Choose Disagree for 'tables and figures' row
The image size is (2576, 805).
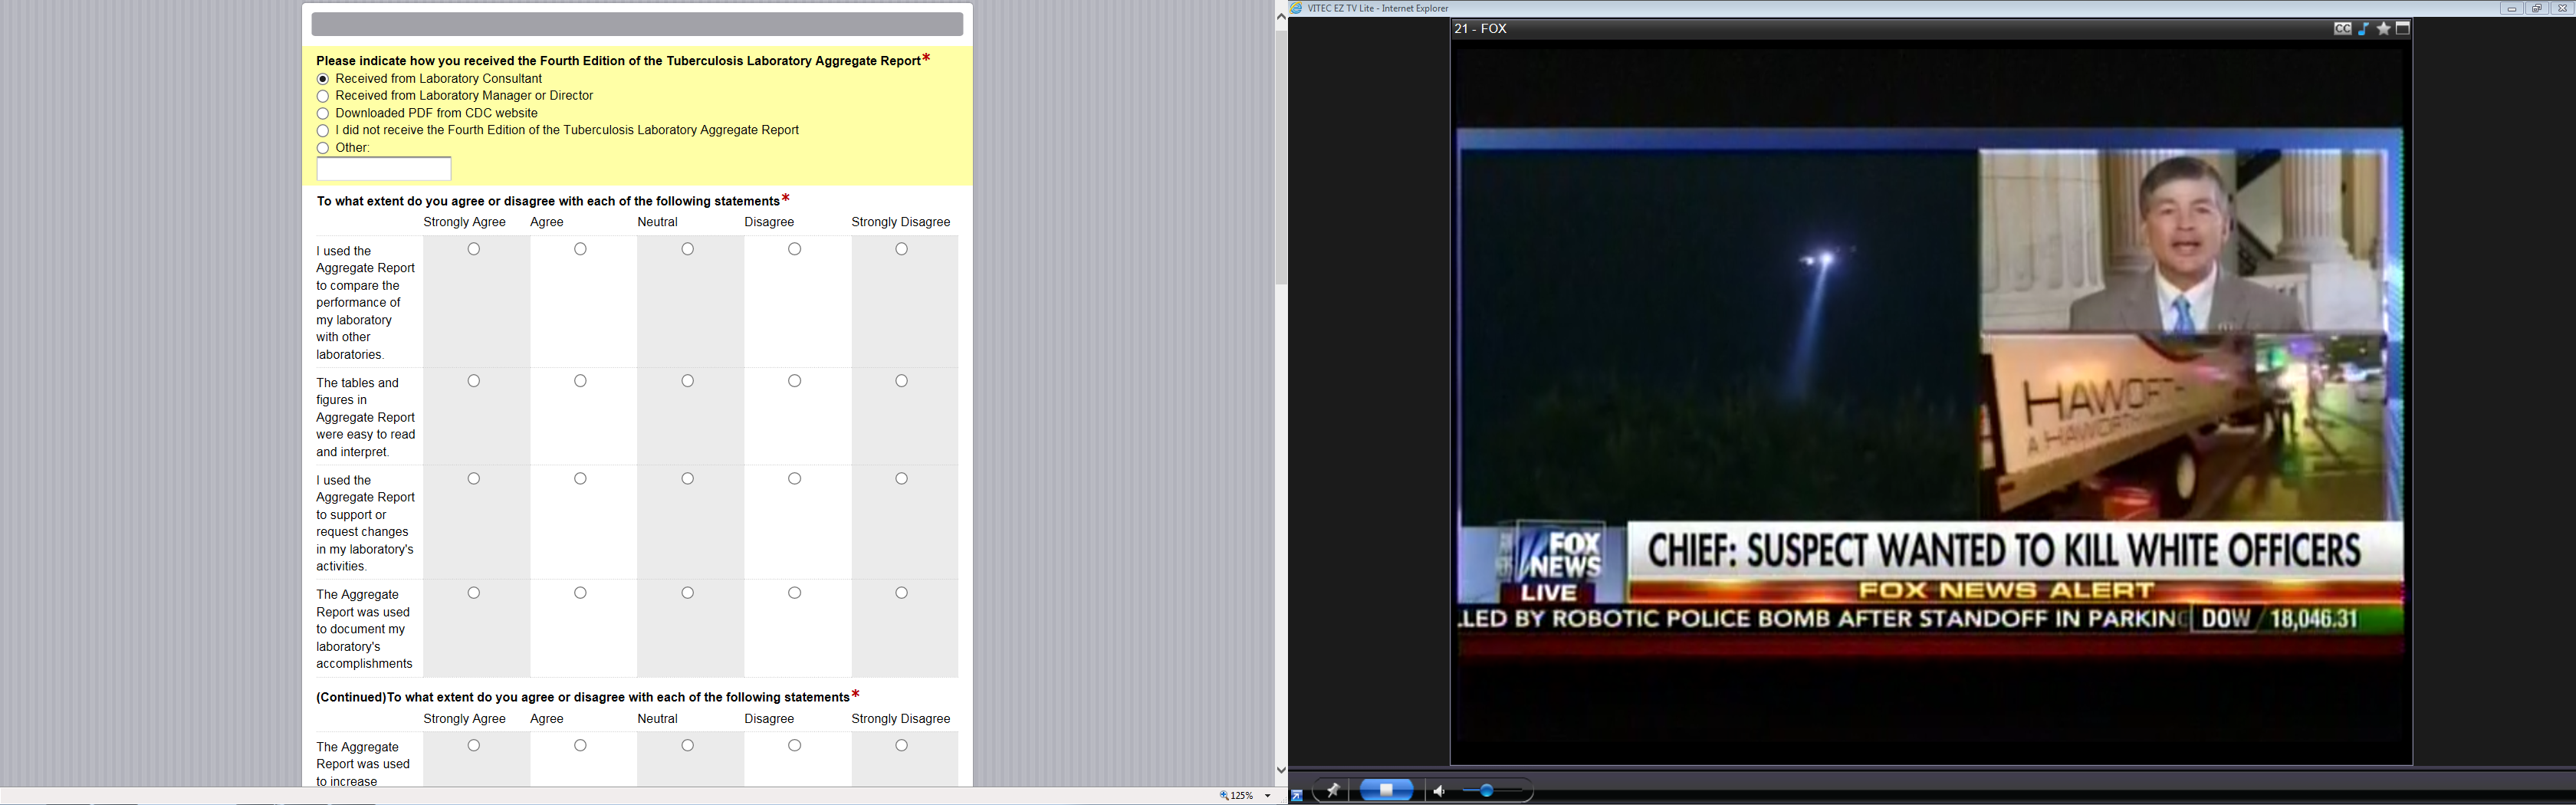(795, 381)
